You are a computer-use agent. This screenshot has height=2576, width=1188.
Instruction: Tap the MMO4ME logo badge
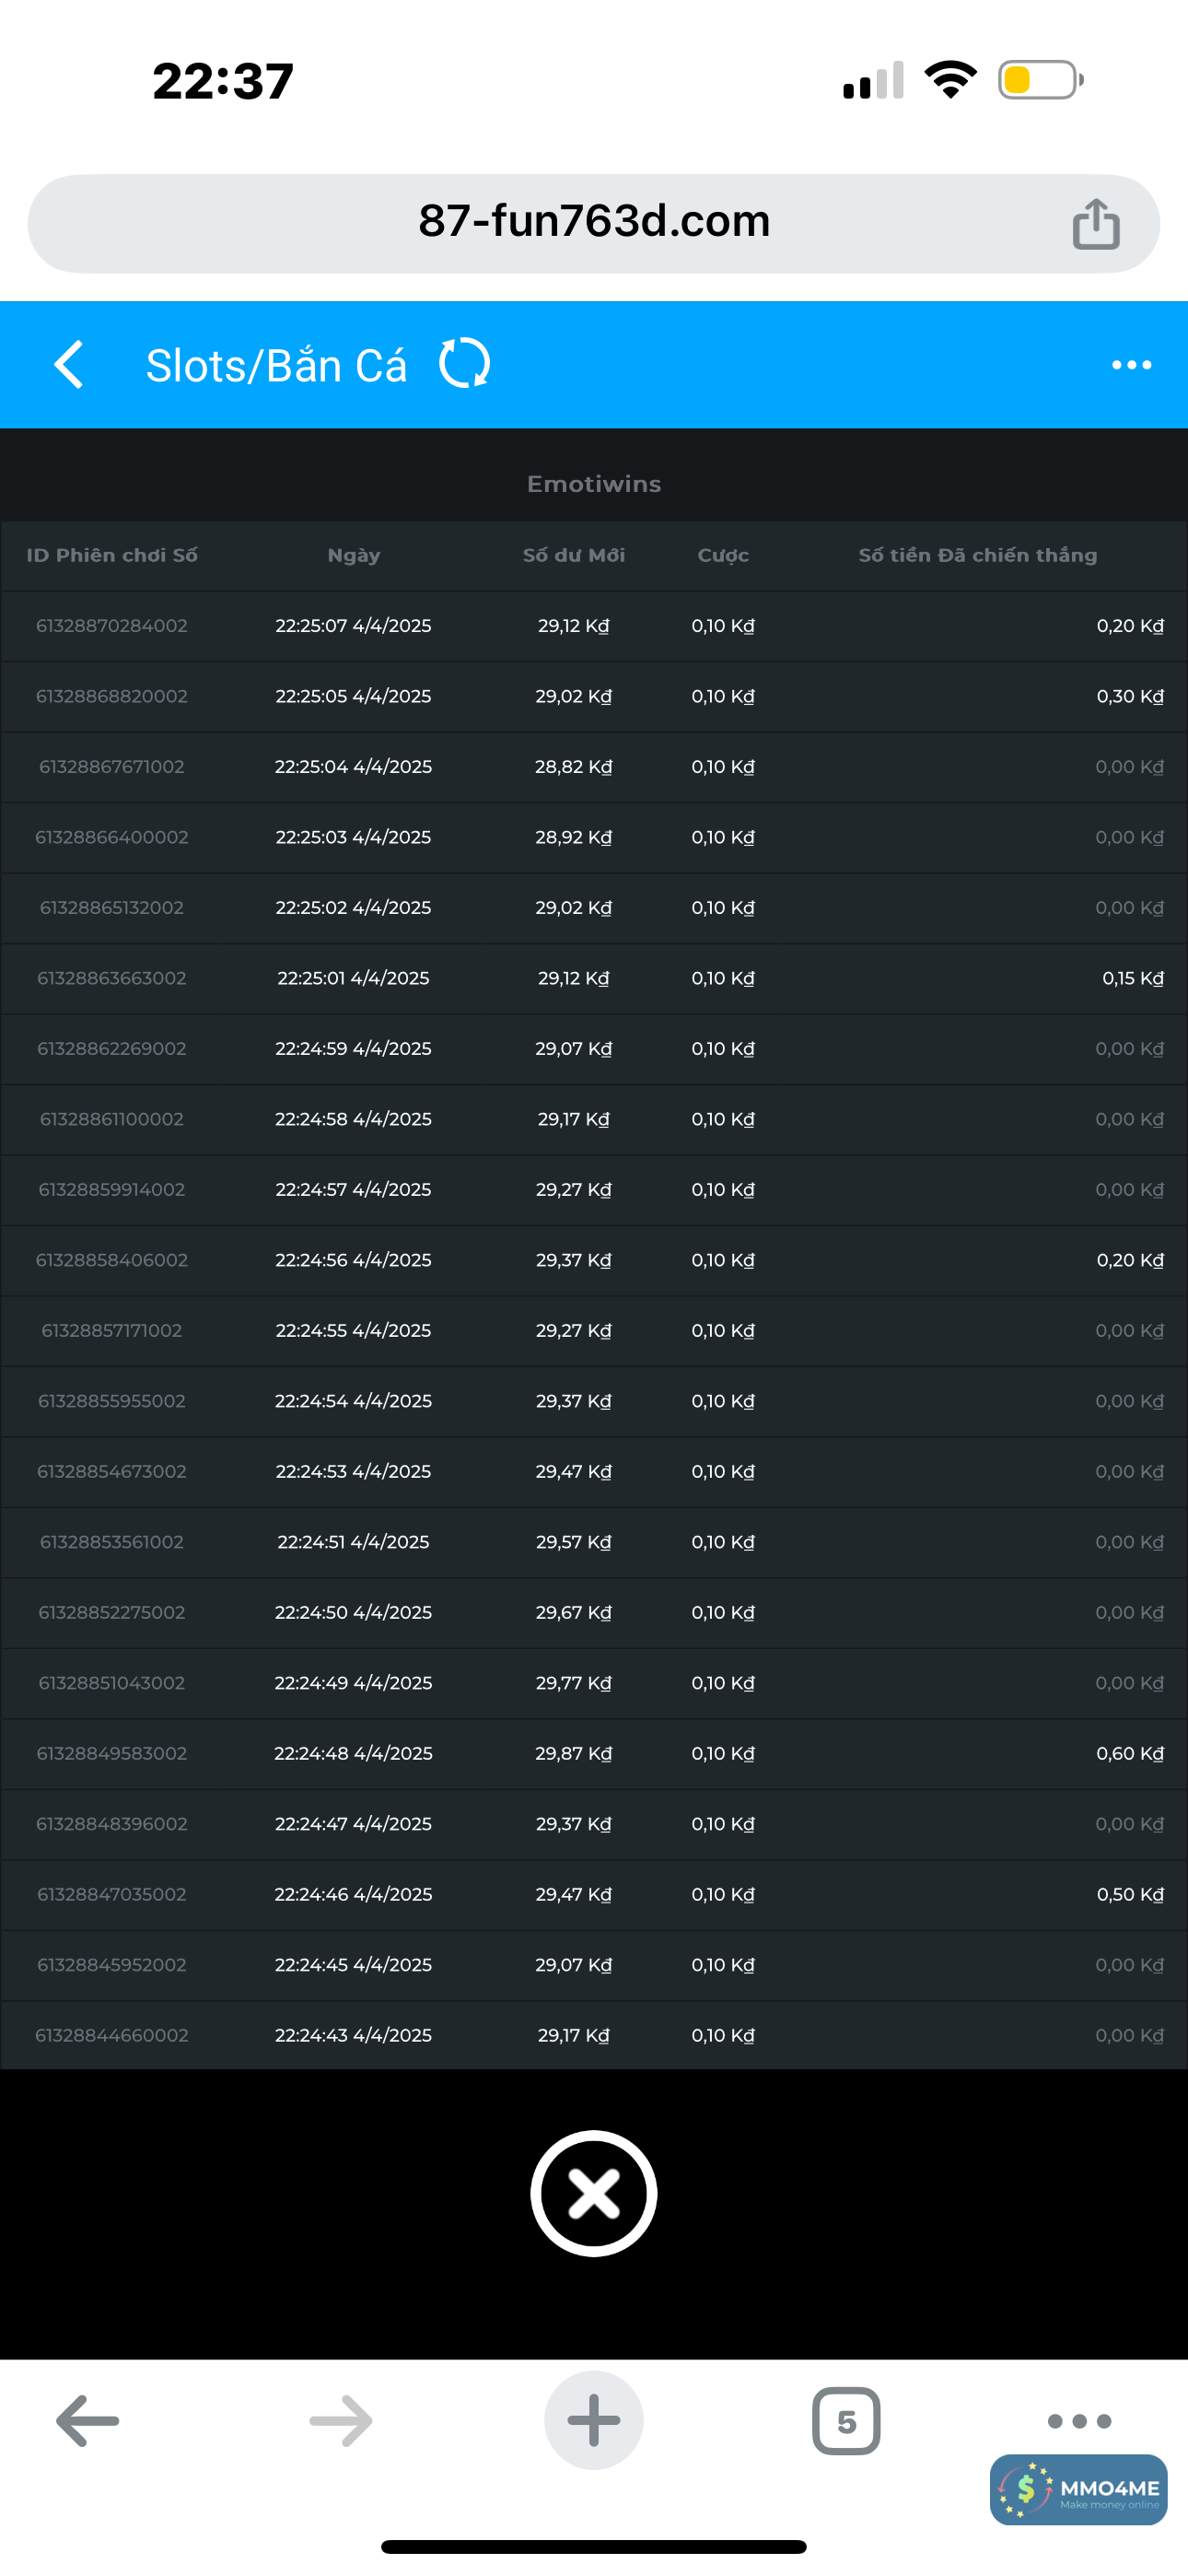(1079, 2490)
